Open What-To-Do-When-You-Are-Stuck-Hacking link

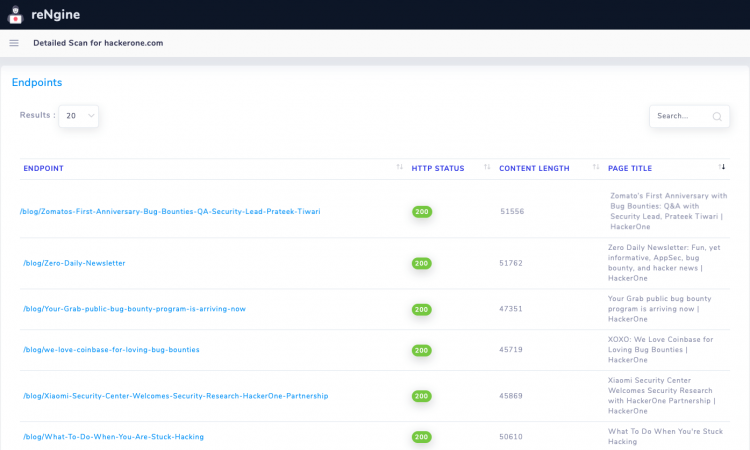(x=113, y=437)
